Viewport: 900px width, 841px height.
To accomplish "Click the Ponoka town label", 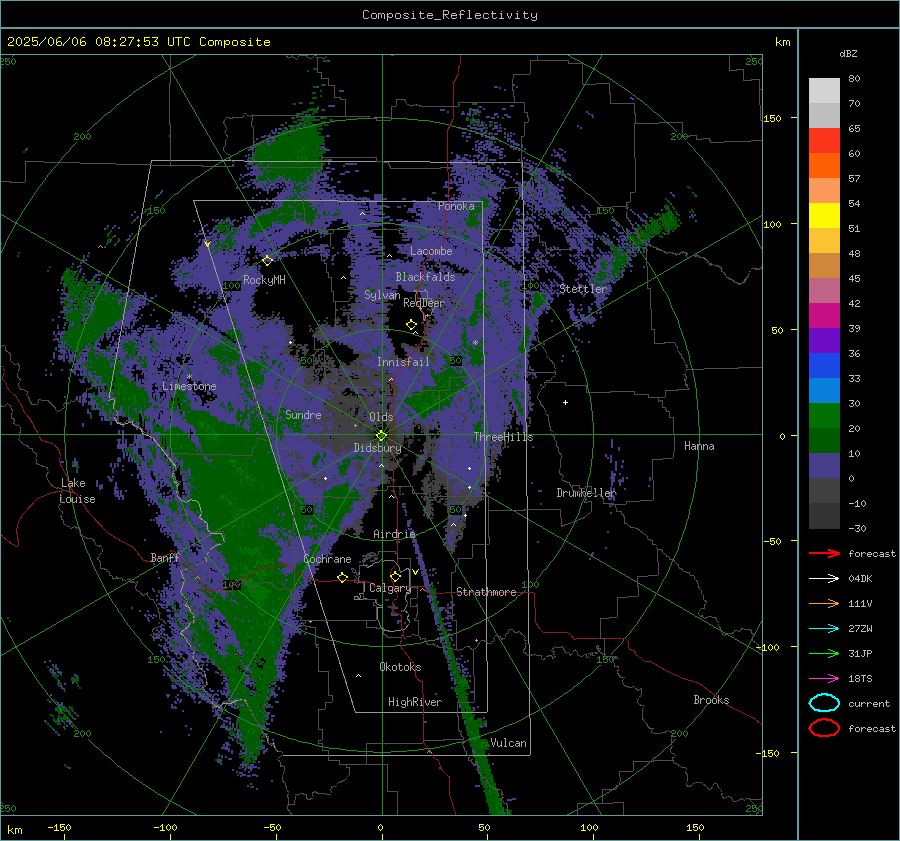I will pos(456,206).
